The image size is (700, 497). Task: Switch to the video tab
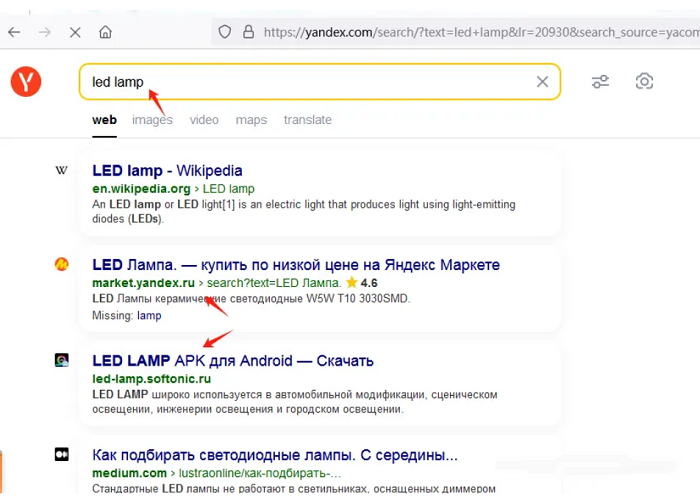pyautogui.click(x=204, y=120)
